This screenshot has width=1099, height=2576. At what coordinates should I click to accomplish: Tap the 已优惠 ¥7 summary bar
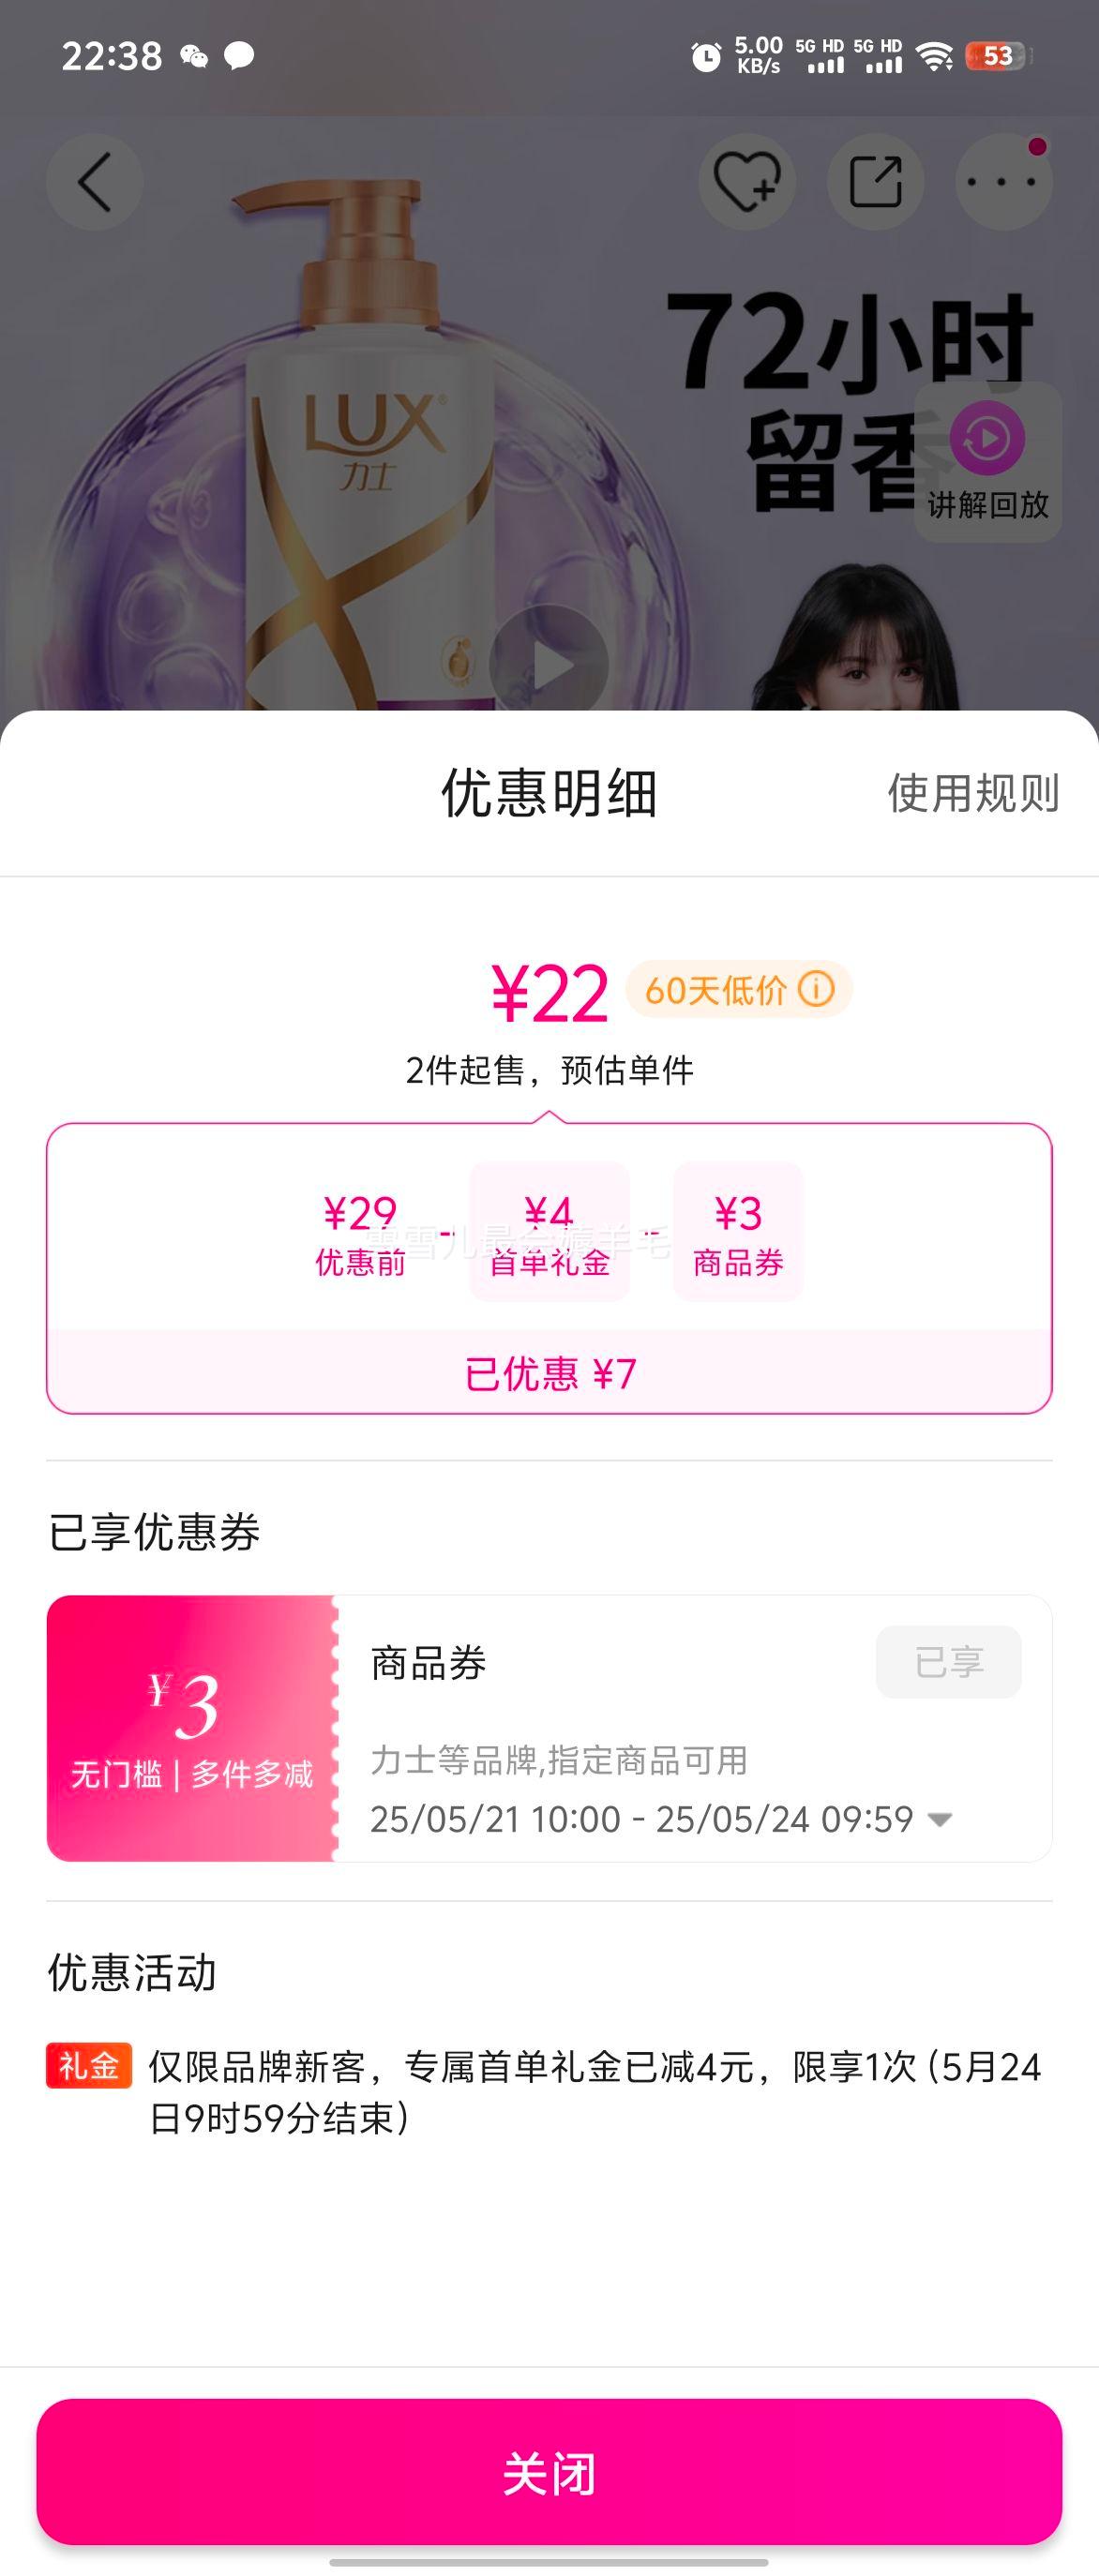pos(549,1373)
